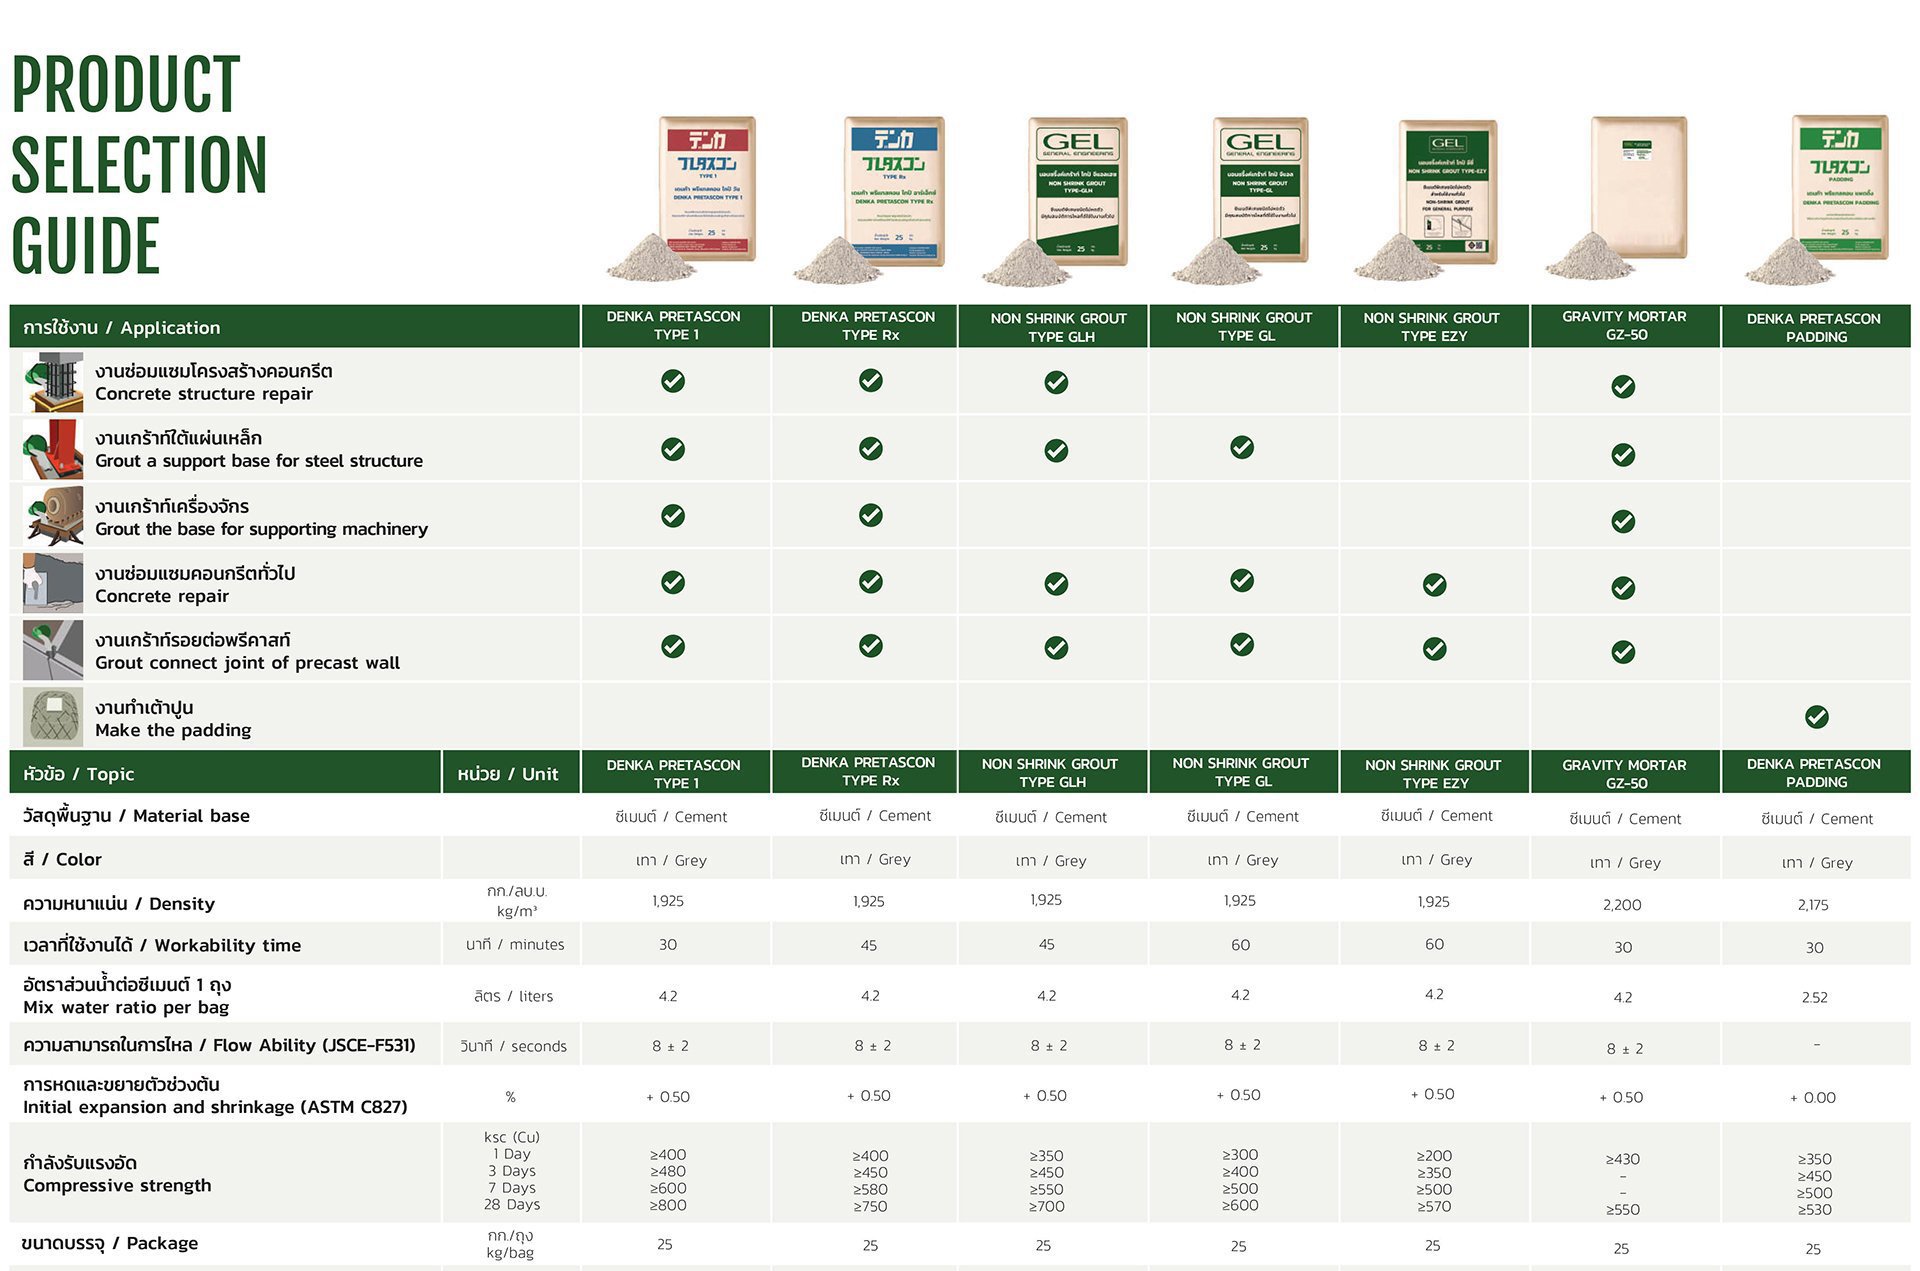This screenshot has height=1271, width=1920.
Task: Click the + 0.00 expansion value for Padding
Action: click(1813, 1098)
